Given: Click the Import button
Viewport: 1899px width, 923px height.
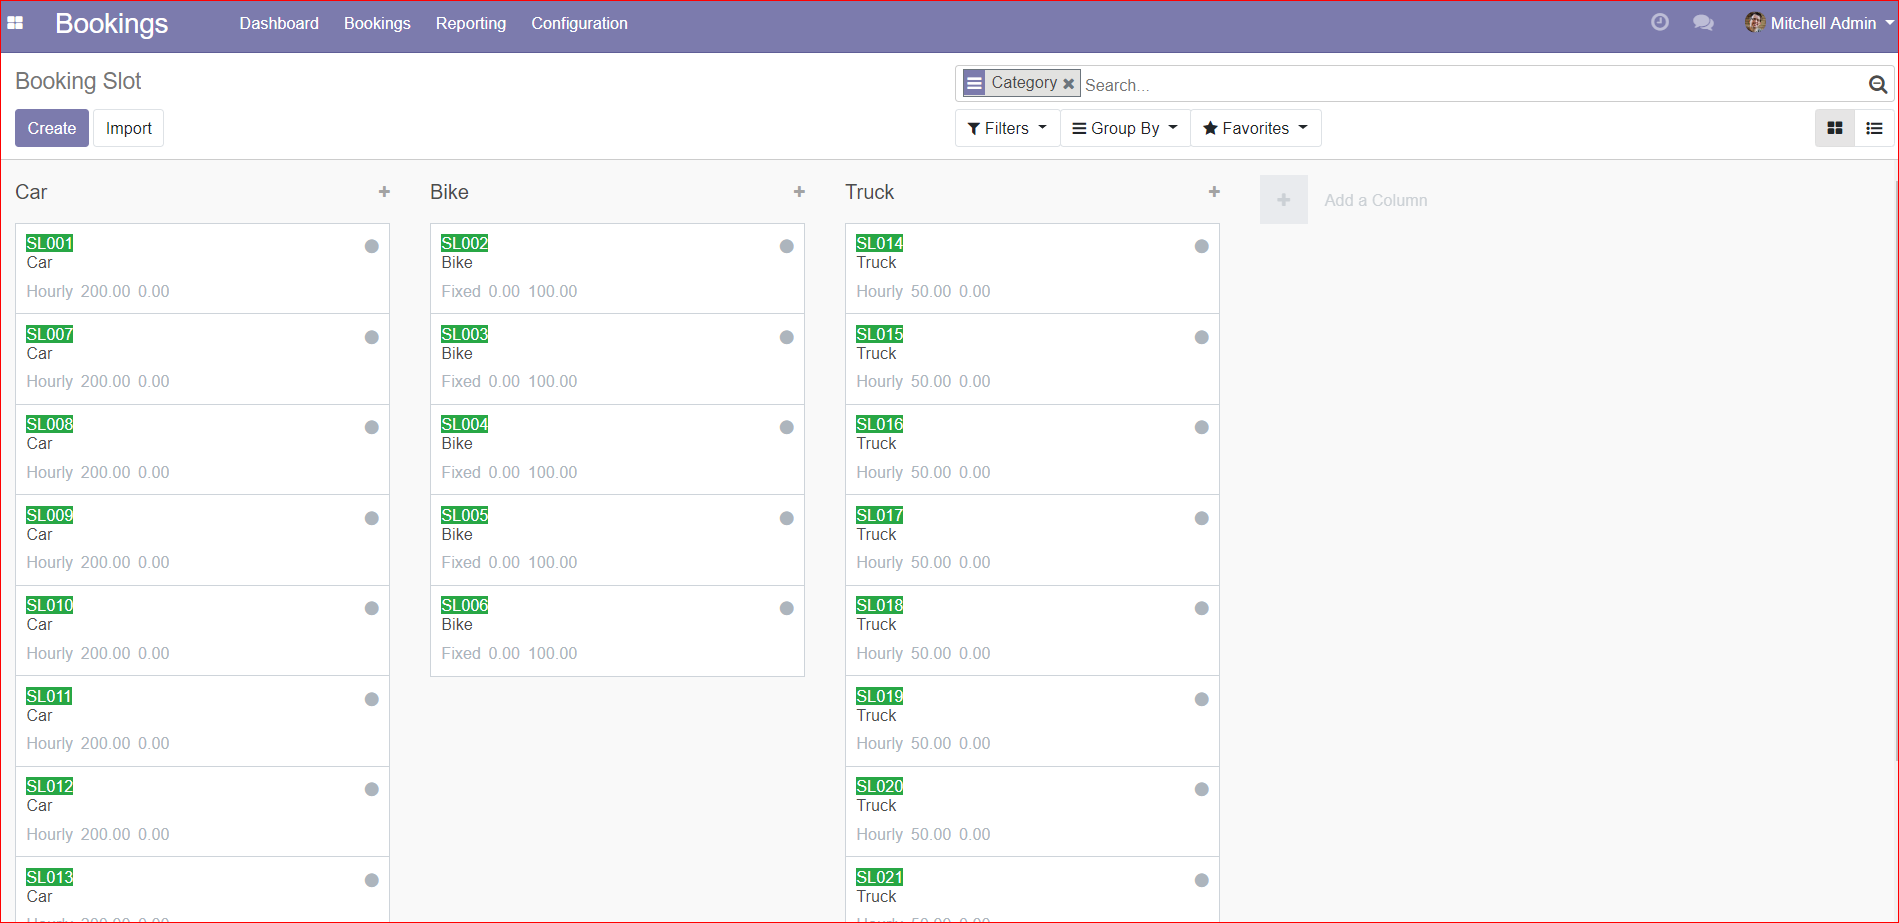Looking at the screenshot, I should point(129,128).
